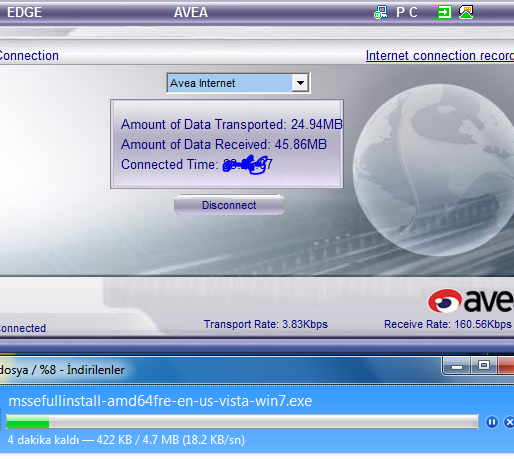Maximize the İndirilenler downloads window
Screen dimensions: 514x459
tap(484, 366)
